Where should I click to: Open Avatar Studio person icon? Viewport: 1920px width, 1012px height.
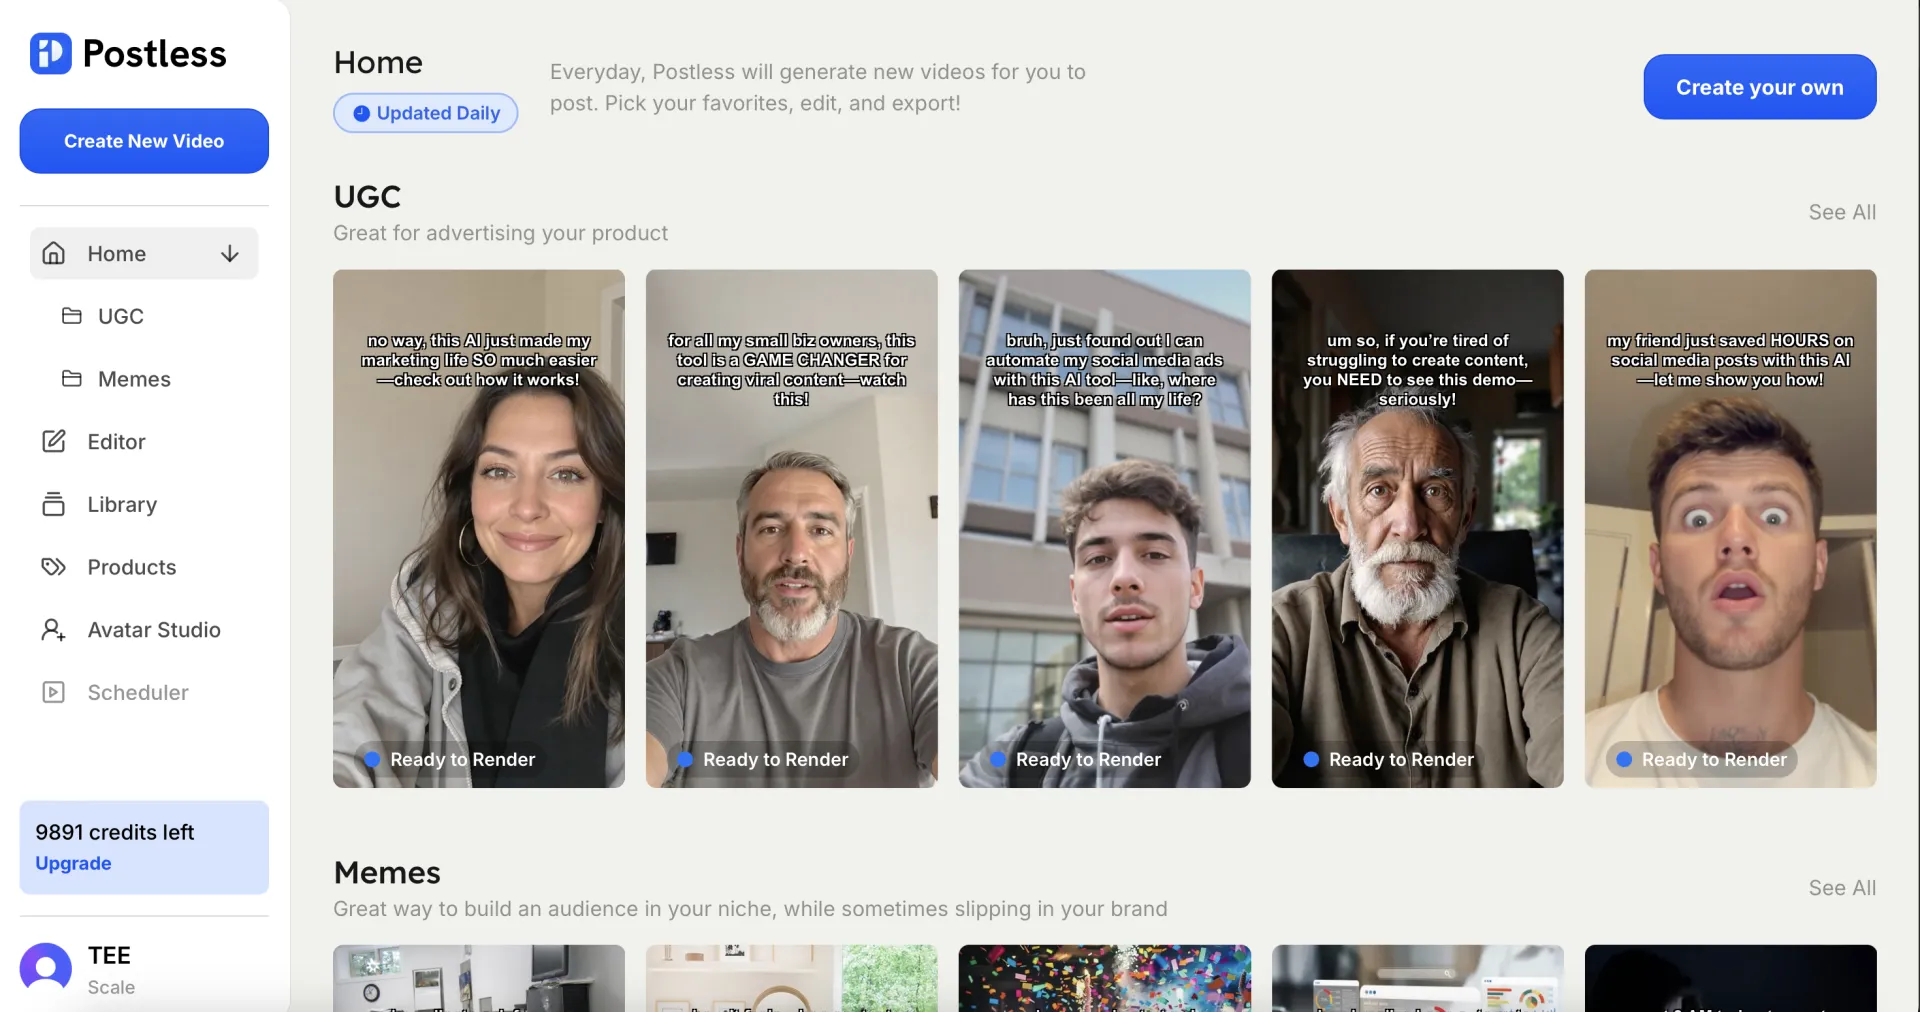pos(53,630)
